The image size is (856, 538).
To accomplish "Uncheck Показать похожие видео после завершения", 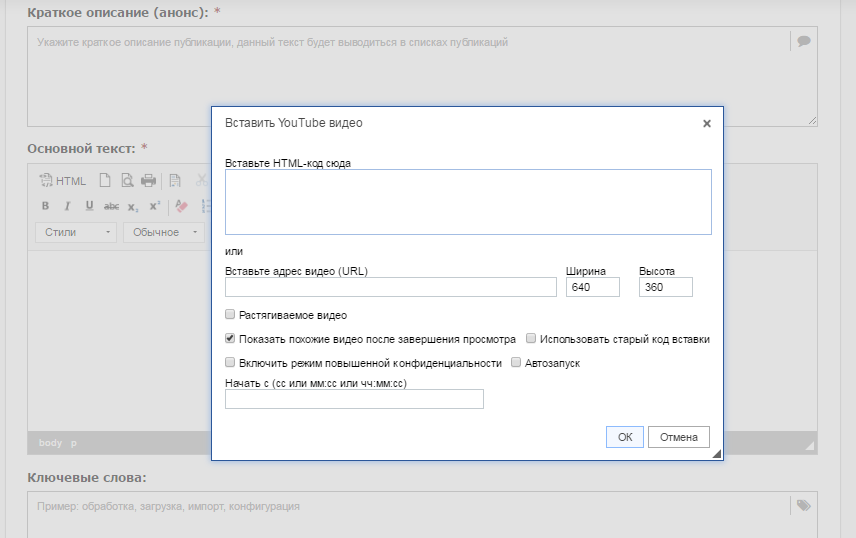I will (230, 338).
